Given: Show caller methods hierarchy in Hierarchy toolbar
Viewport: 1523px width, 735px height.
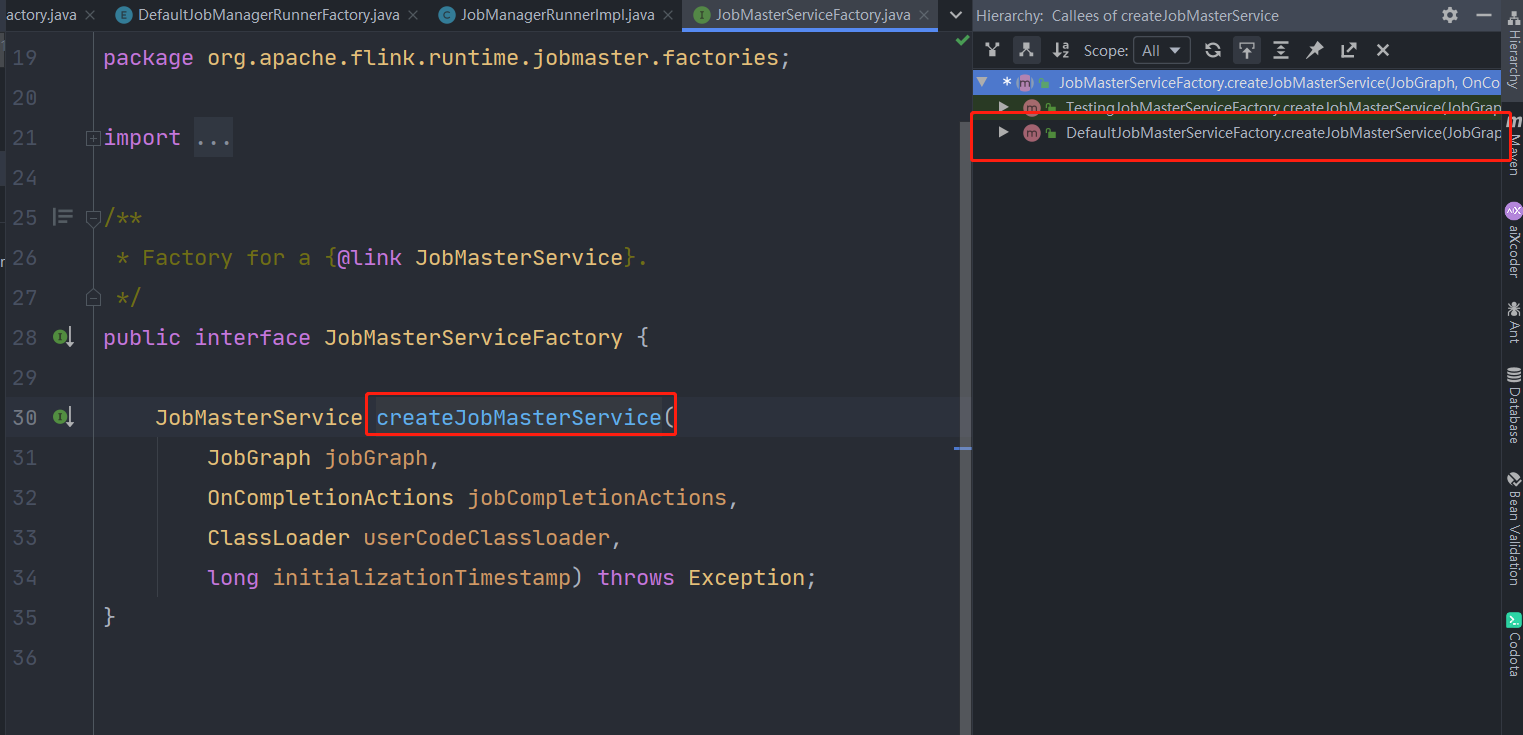Looking at the screenshot, I should coord(992,50).
